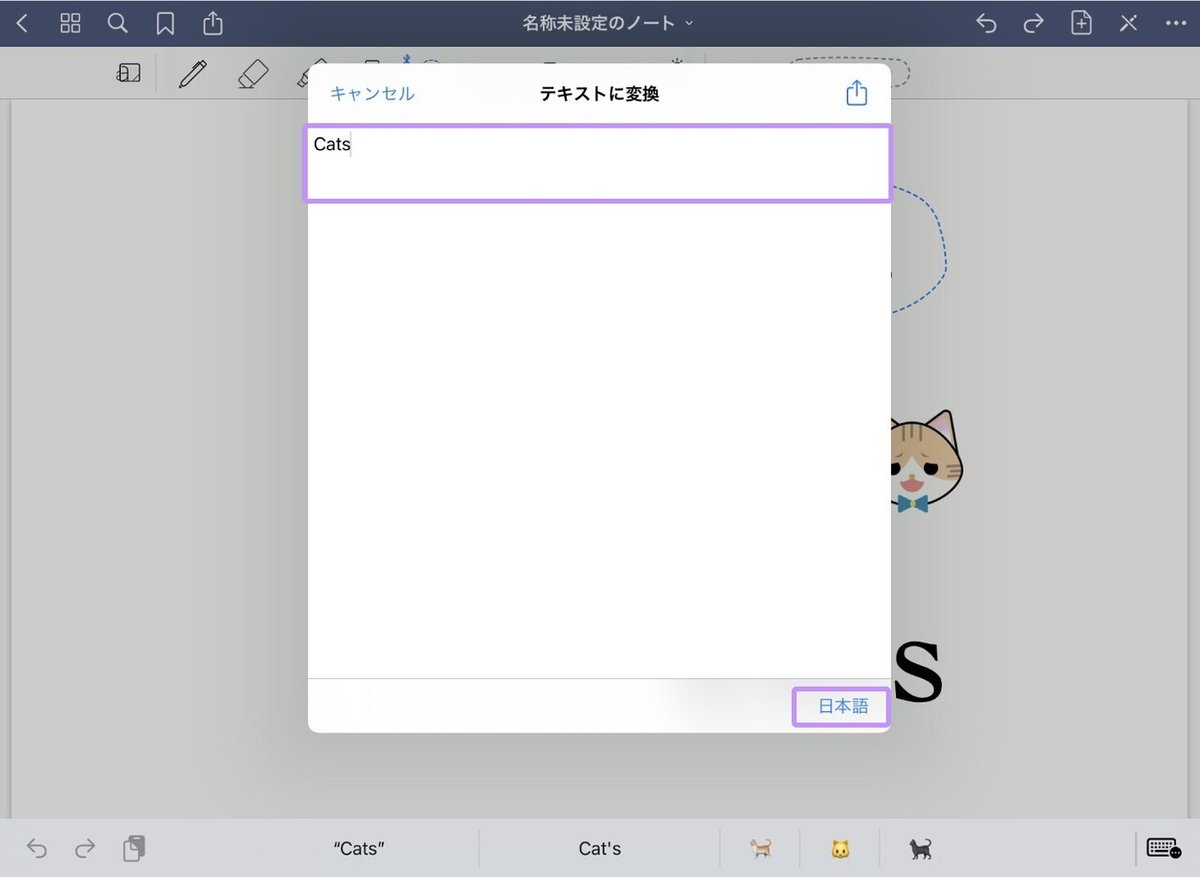Tap the bookmark icon
1200x877 pixels.
(x=164, y=22)
